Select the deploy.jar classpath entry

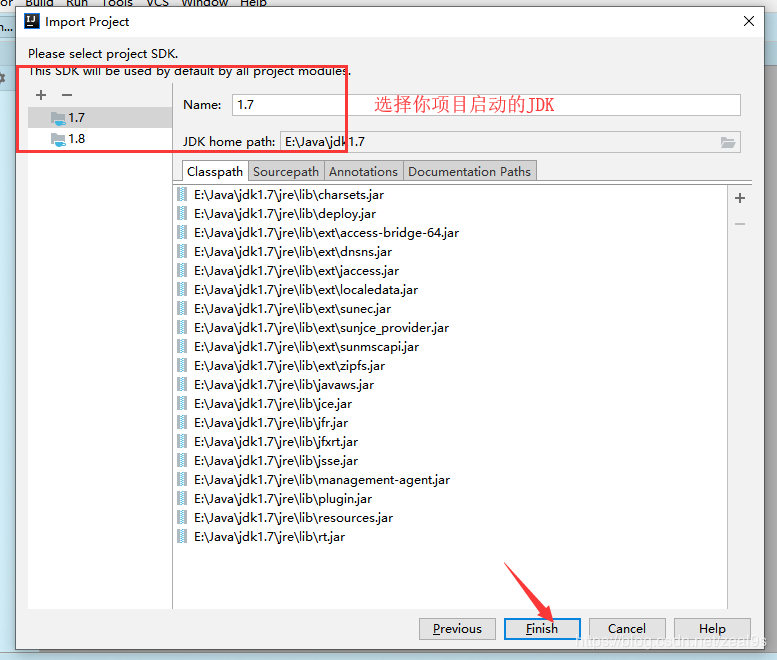click(450, 214)
